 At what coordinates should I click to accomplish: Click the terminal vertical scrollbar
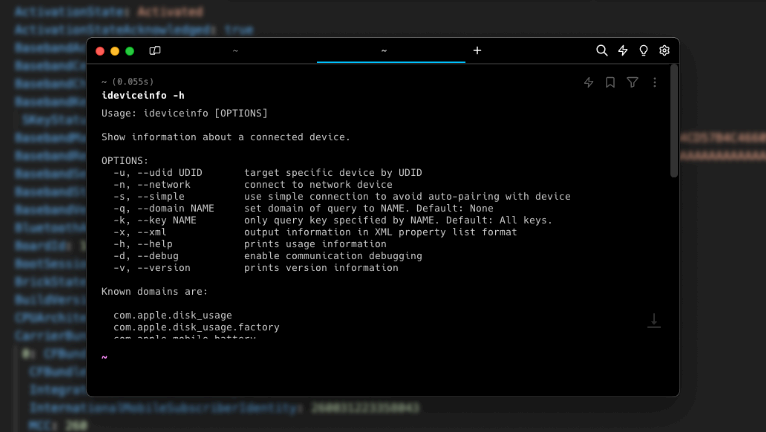[674, 121]
